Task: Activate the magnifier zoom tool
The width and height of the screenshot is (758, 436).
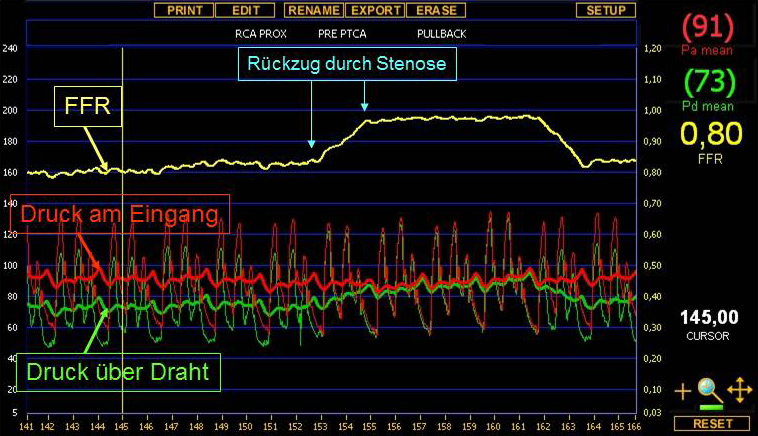Action: [711, 388]
